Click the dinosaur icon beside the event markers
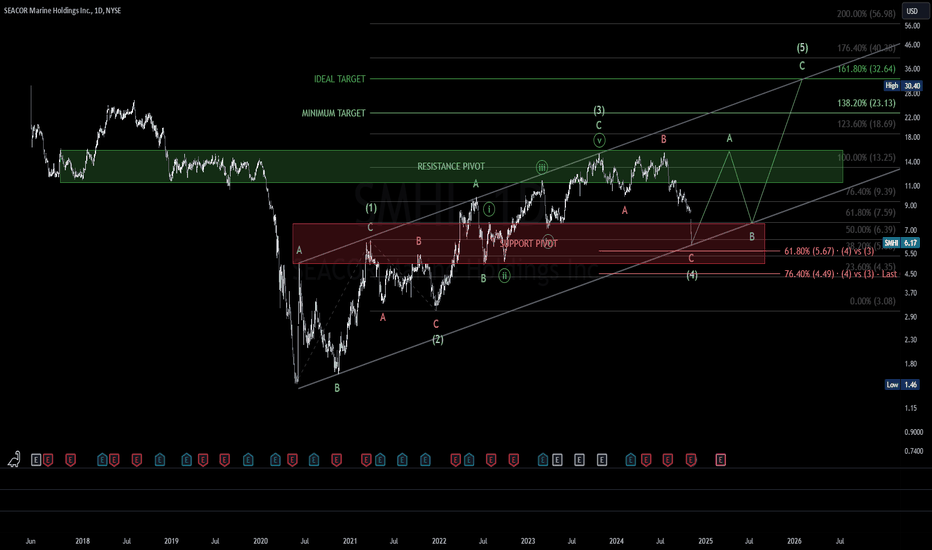Viewport: 932px width, 550px height. click(14, 459)
